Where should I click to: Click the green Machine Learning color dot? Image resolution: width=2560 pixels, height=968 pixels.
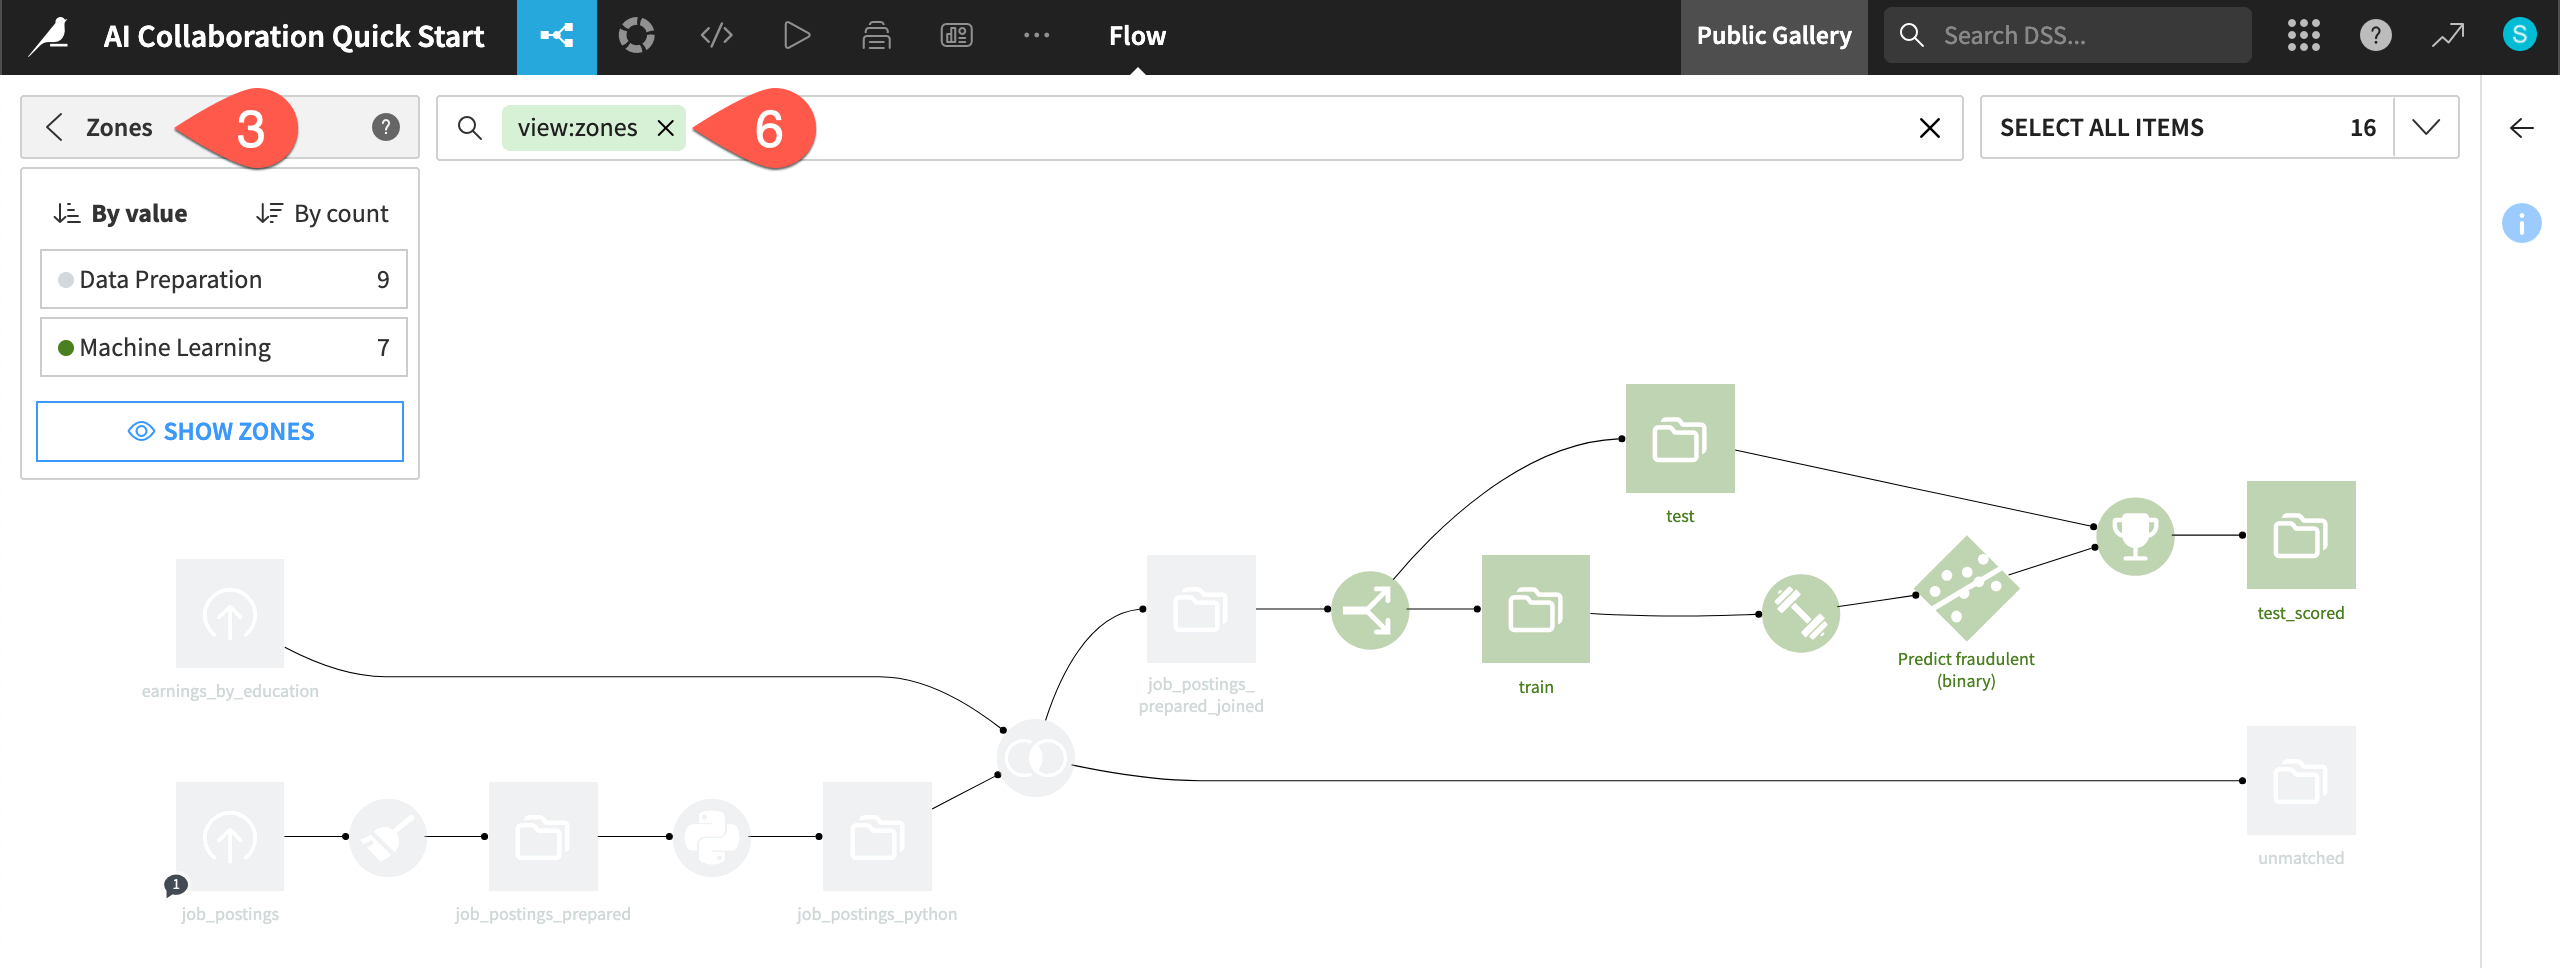coord(66,348)
